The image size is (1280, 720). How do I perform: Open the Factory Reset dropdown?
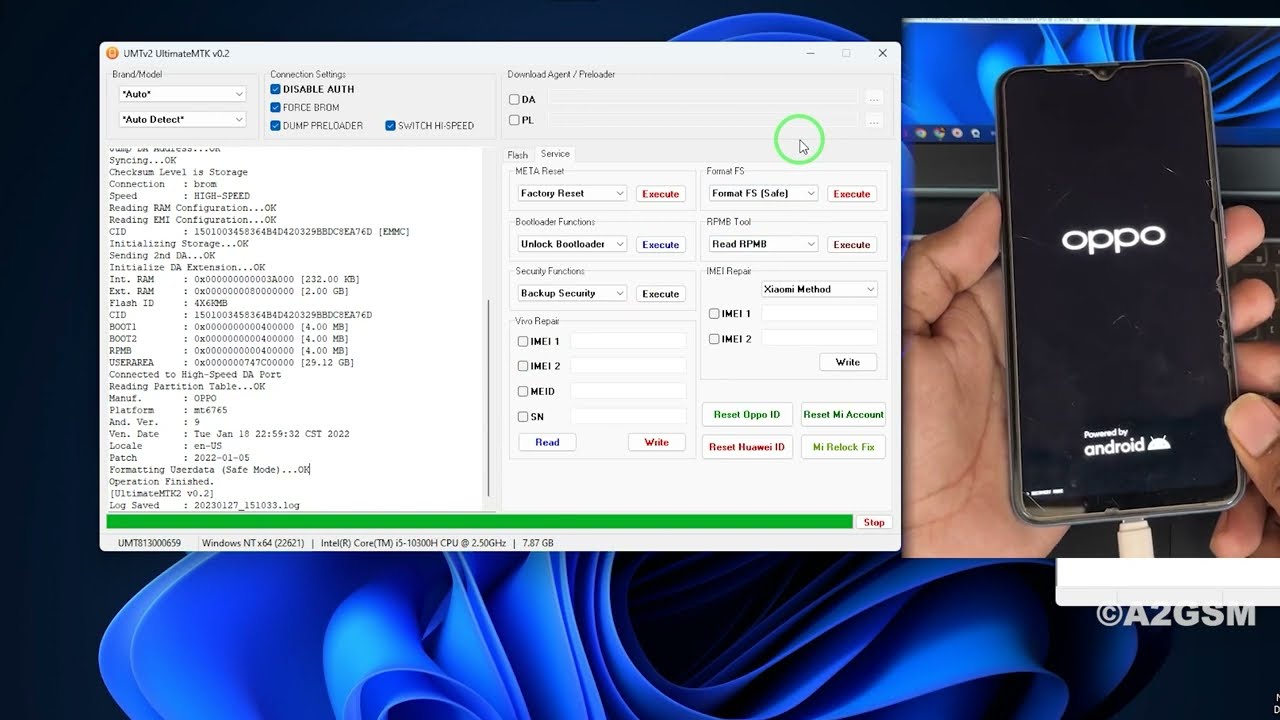(x=572, y=193)
